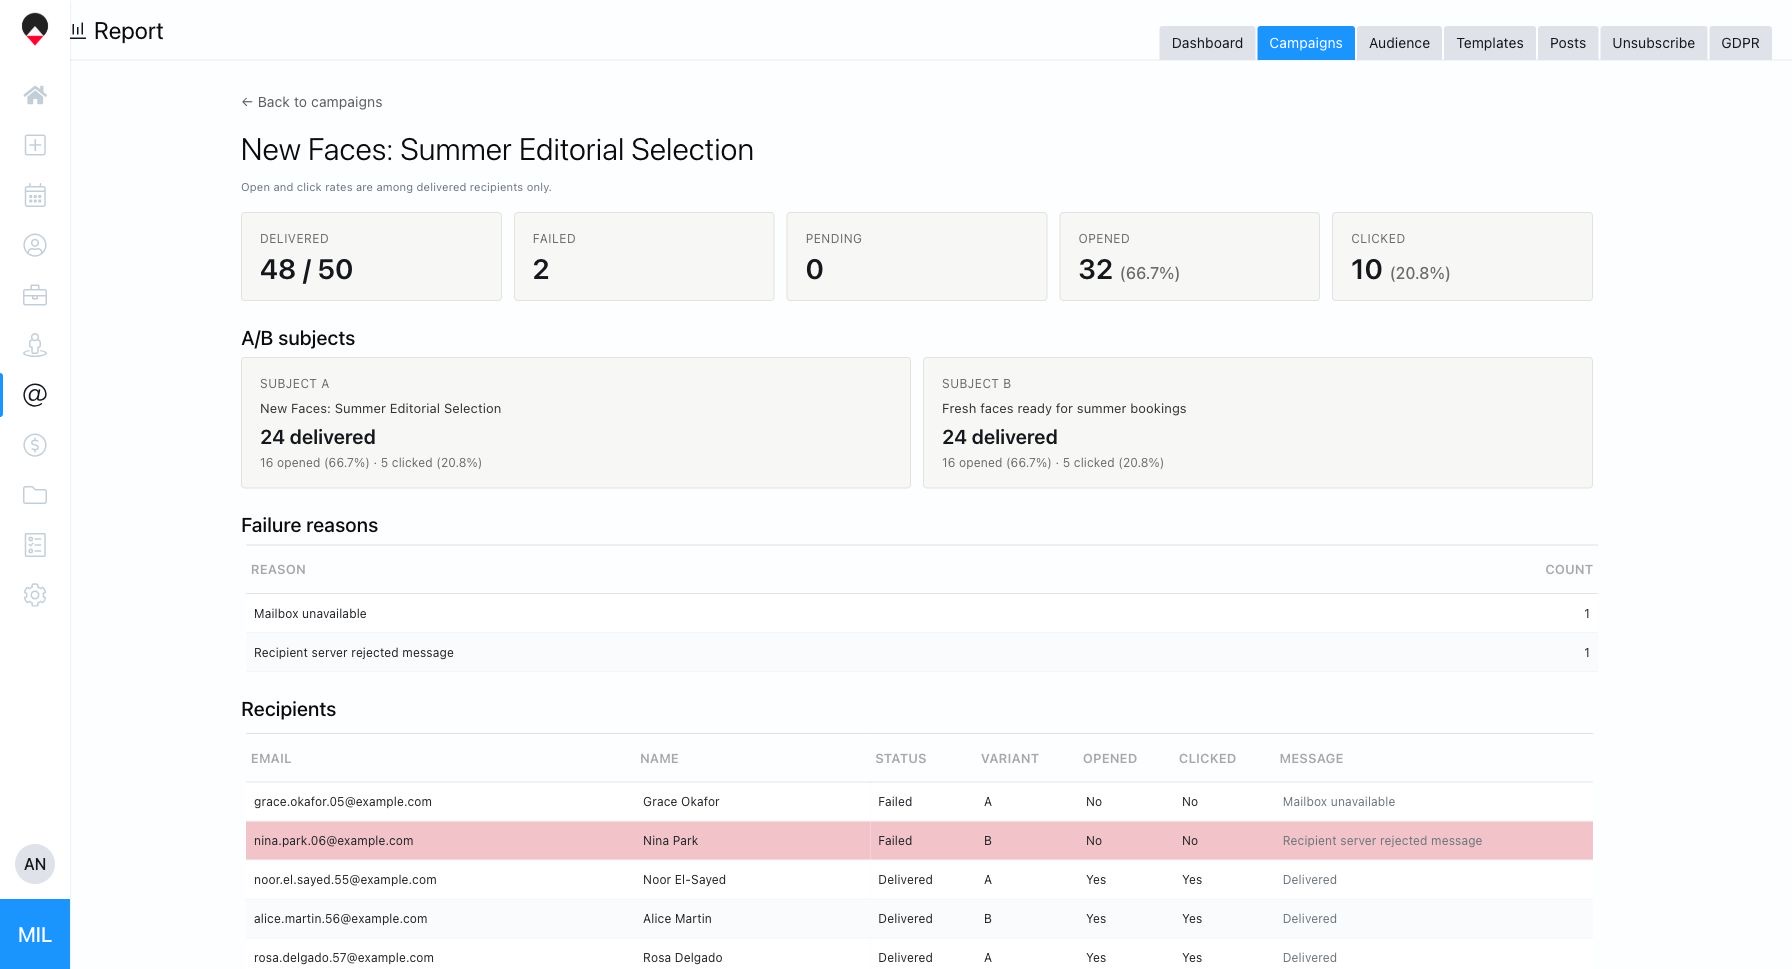
Task: Click the MIL workspace badge
Action: (35, 934)
